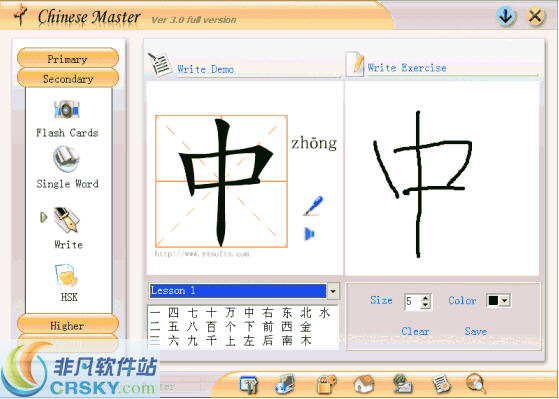The height and width of the screenshot is (399, 559).
Task: Open the Flash Cards label
Action: click(x=67, y=133)
